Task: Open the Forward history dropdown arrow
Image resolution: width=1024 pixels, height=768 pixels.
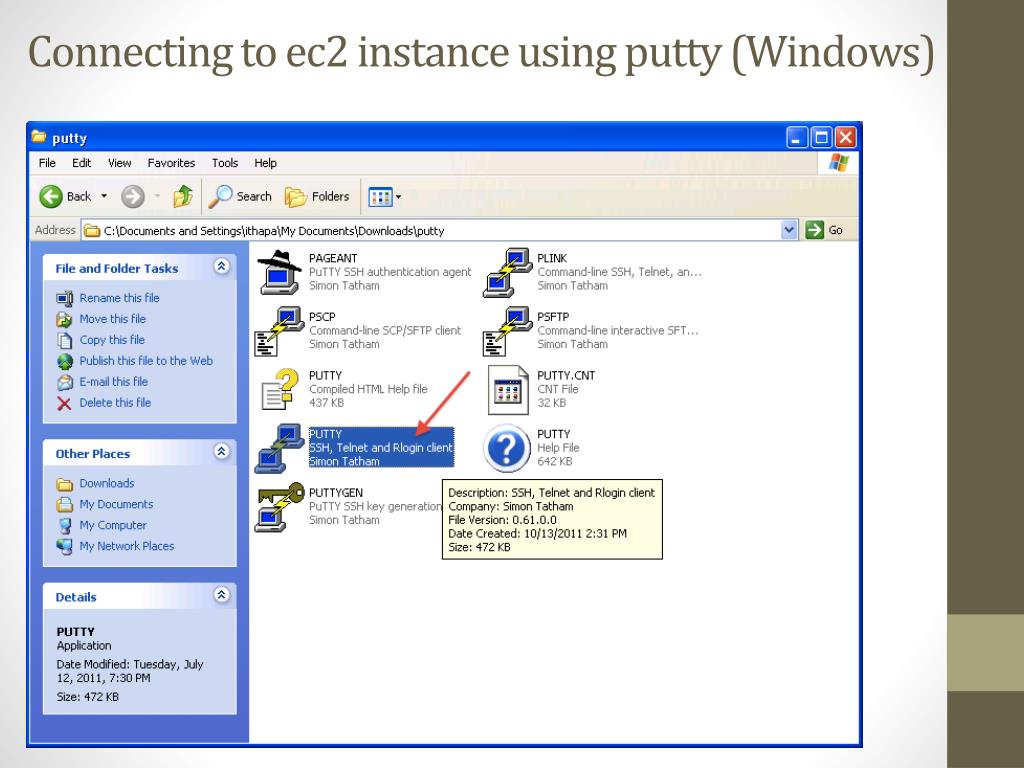Action: [157, 196]
